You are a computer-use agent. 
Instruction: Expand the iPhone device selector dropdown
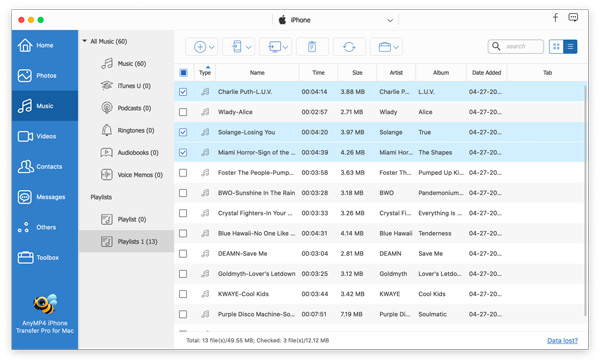390,20
